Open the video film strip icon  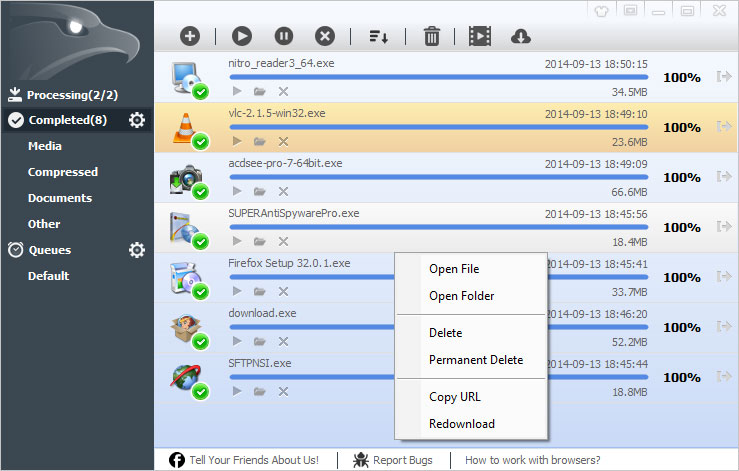pyautogui.click(x=480, y=36)
